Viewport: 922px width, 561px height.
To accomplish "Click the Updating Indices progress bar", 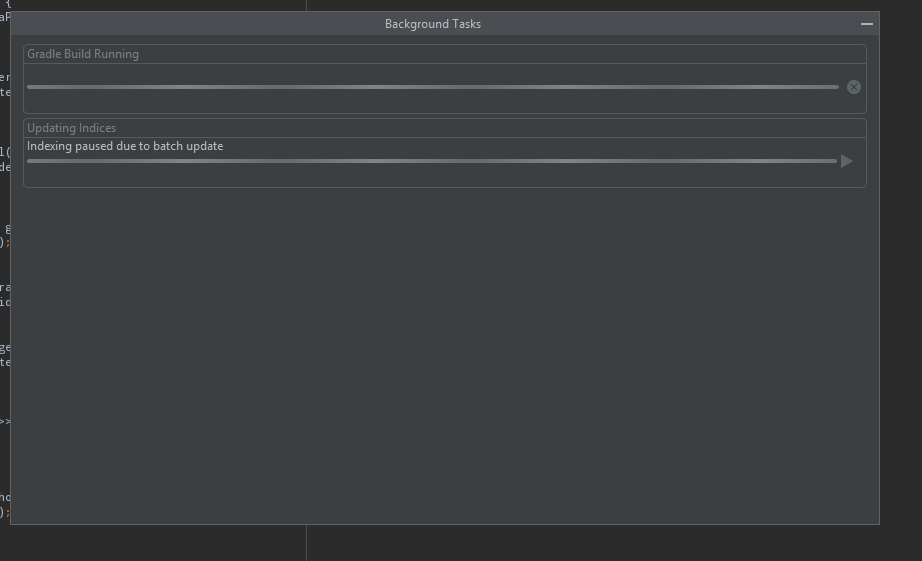I will click(431, 161).
